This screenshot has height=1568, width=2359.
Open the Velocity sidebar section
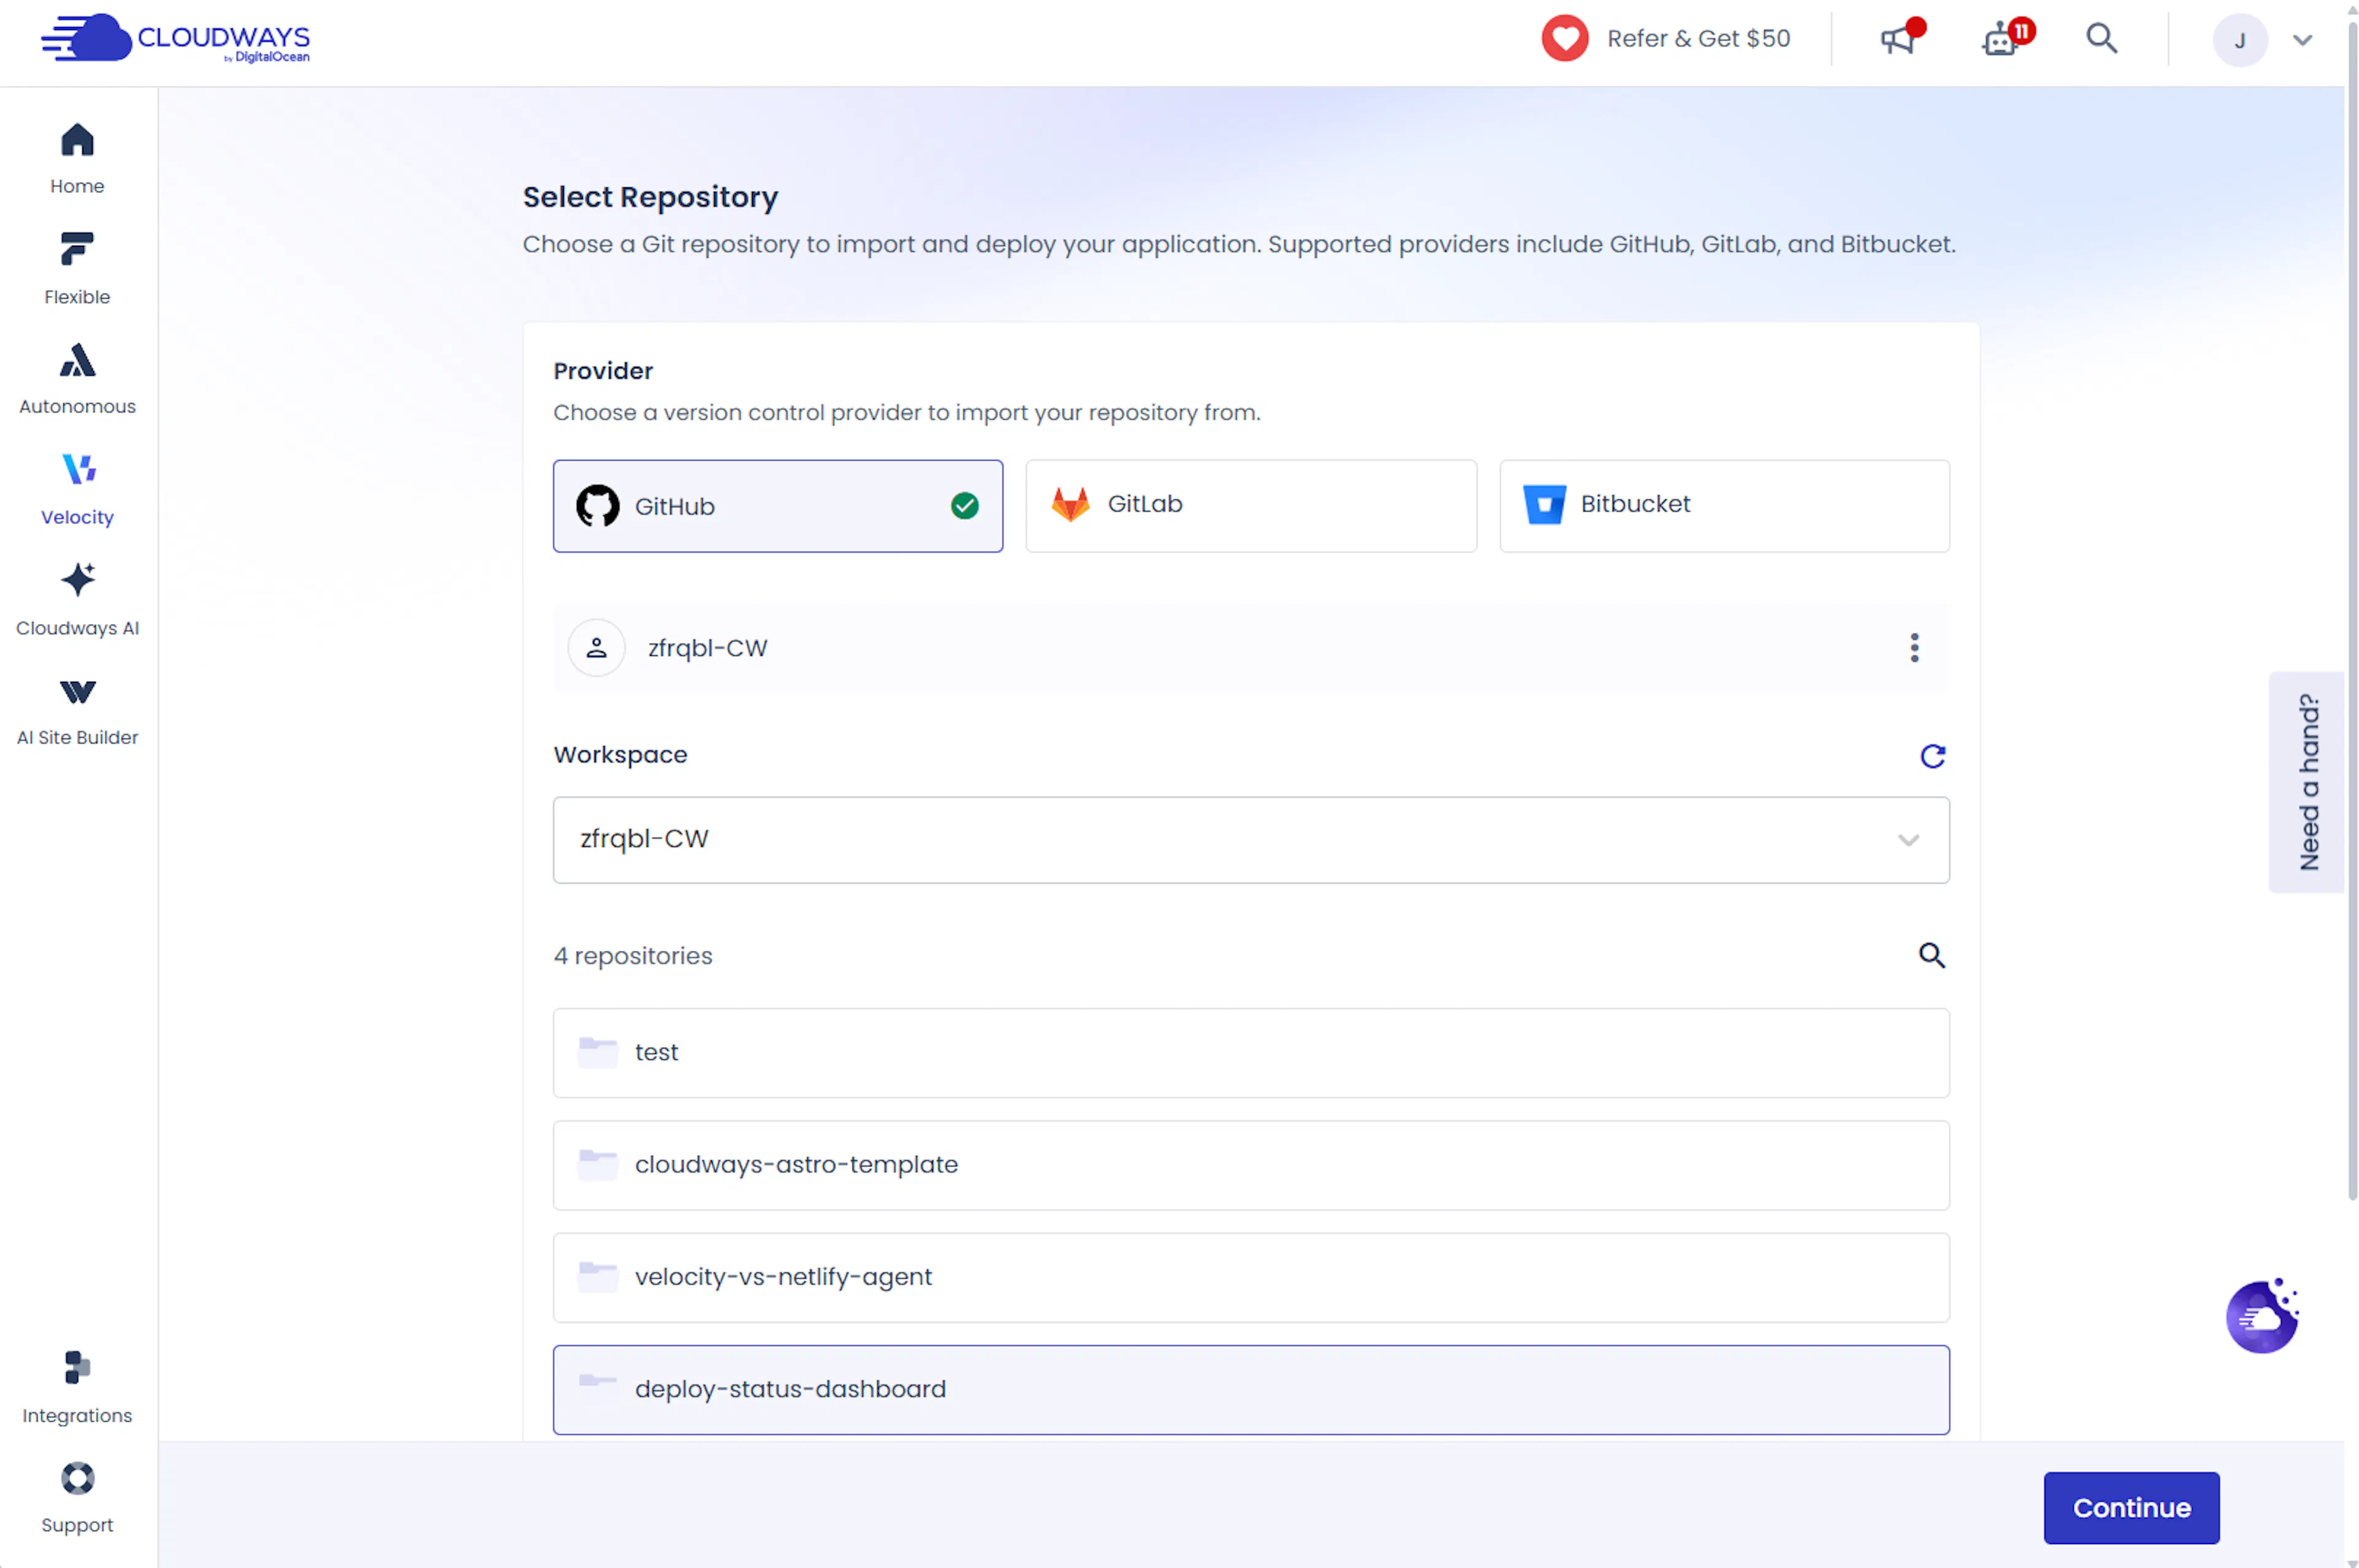[x=77, y=489]
